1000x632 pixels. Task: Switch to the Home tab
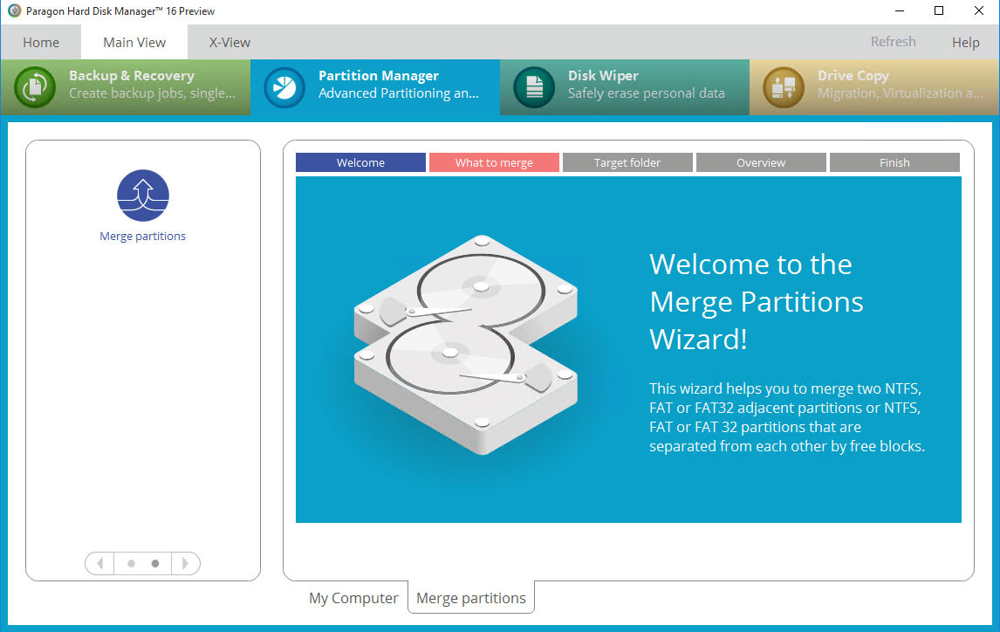(x=41, y=42)
